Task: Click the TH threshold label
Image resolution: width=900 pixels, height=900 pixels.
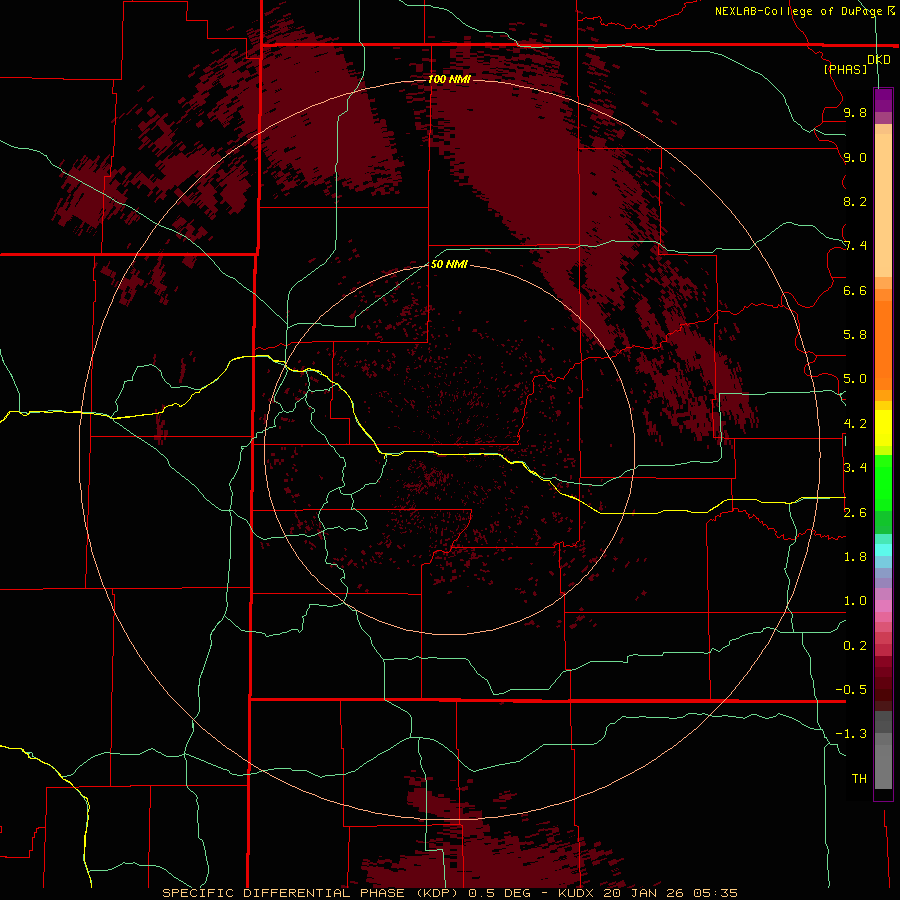Action: (x=859, y=779)
